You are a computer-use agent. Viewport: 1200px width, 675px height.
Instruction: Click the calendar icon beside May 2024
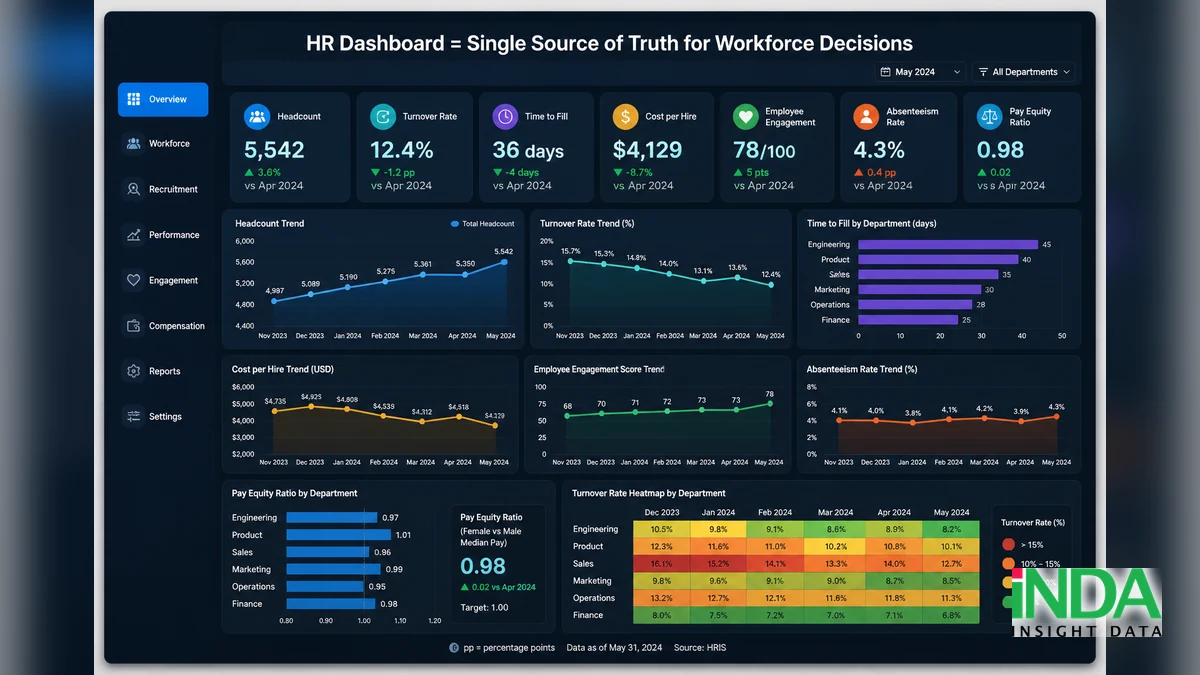coord(885,72)
